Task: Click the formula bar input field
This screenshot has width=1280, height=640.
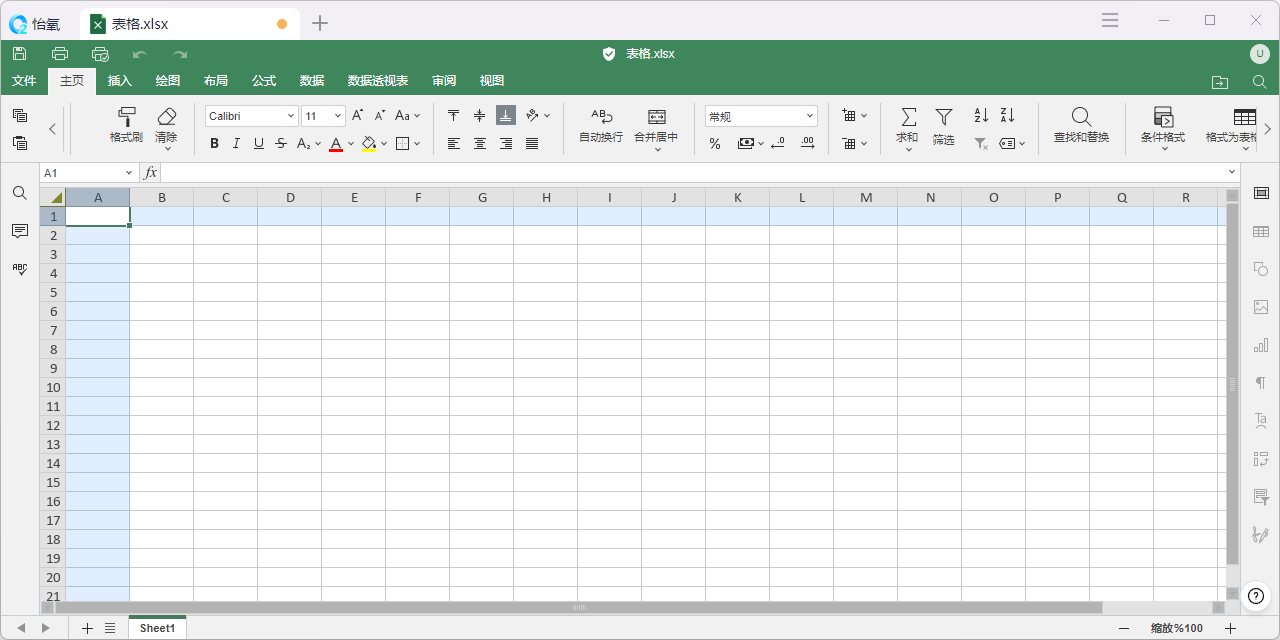Action: pos(695,173)
